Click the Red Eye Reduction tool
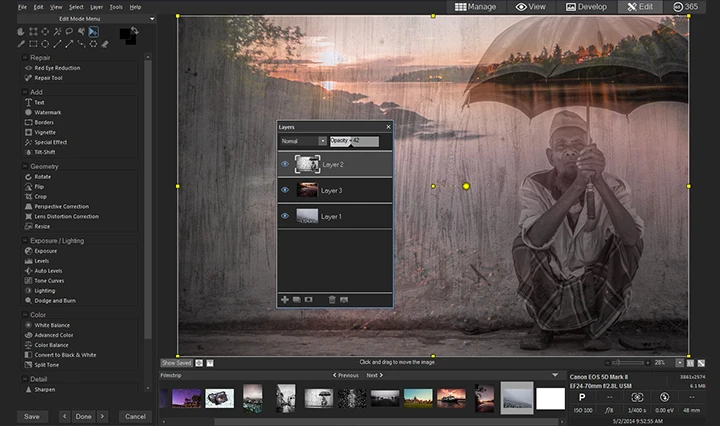720x426 pixels. (58, 68)
